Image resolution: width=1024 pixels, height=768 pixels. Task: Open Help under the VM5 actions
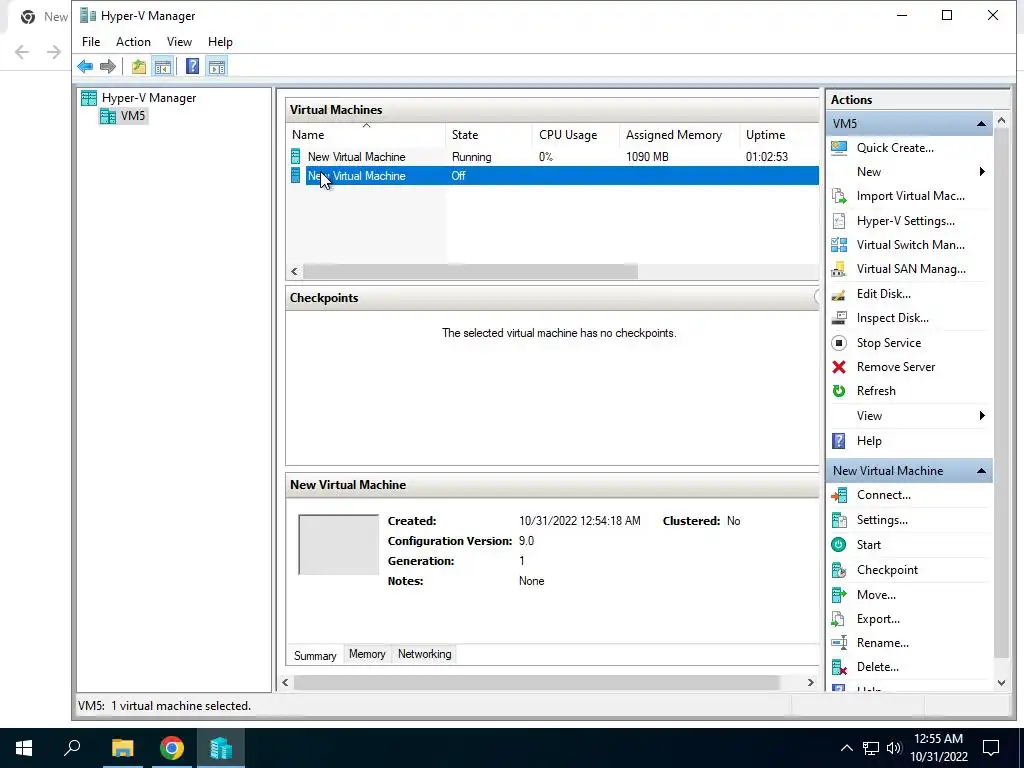(869, 441)
